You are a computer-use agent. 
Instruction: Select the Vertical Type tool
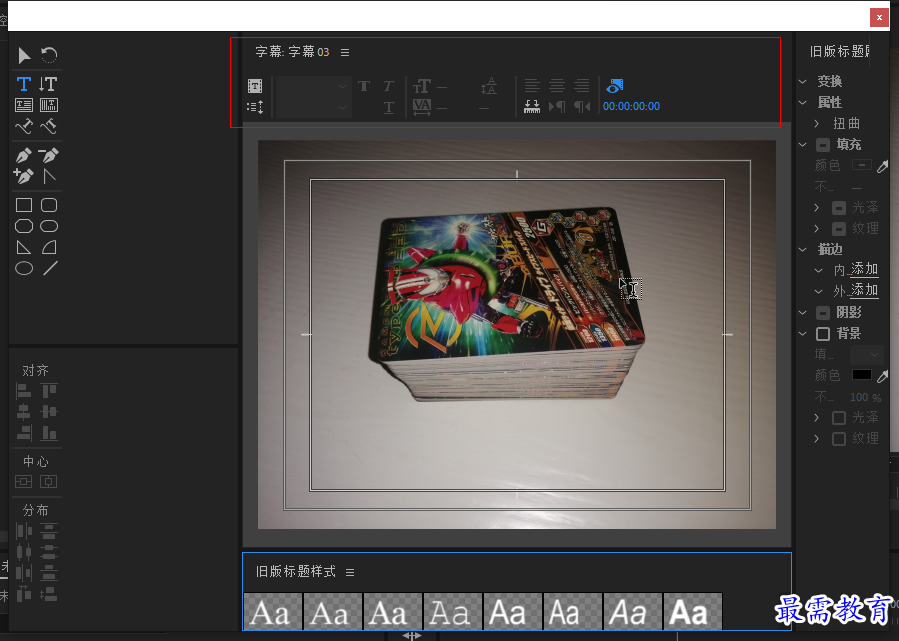point(48,84)
